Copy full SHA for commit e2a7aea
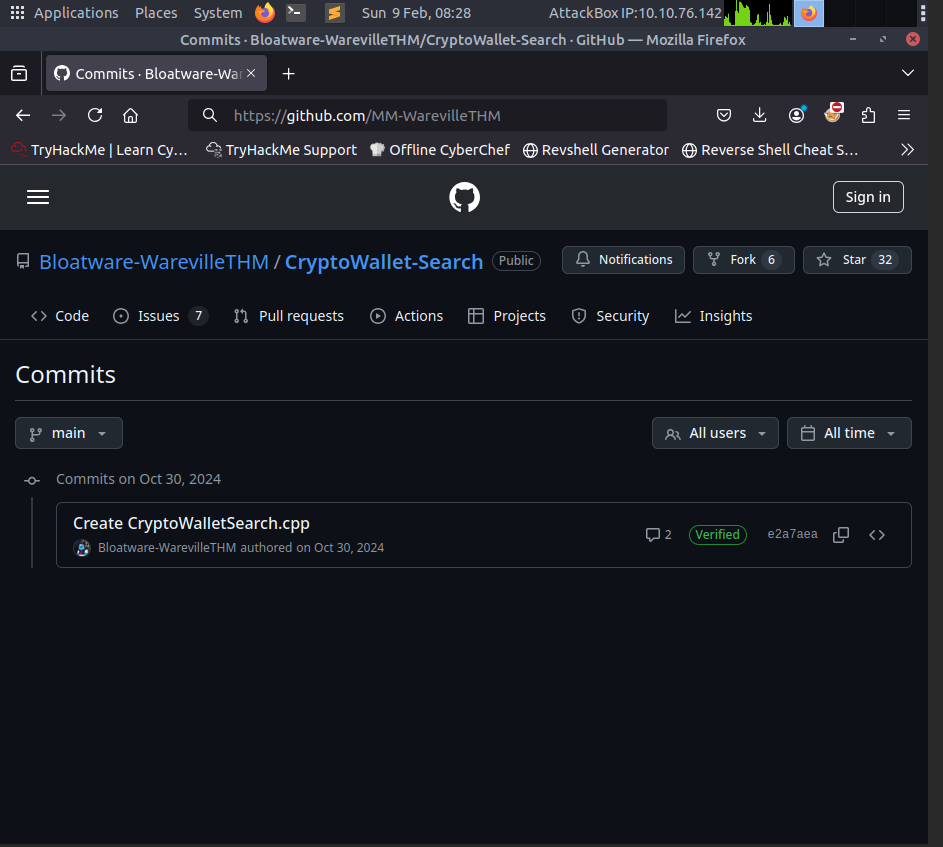 (841, 535)
